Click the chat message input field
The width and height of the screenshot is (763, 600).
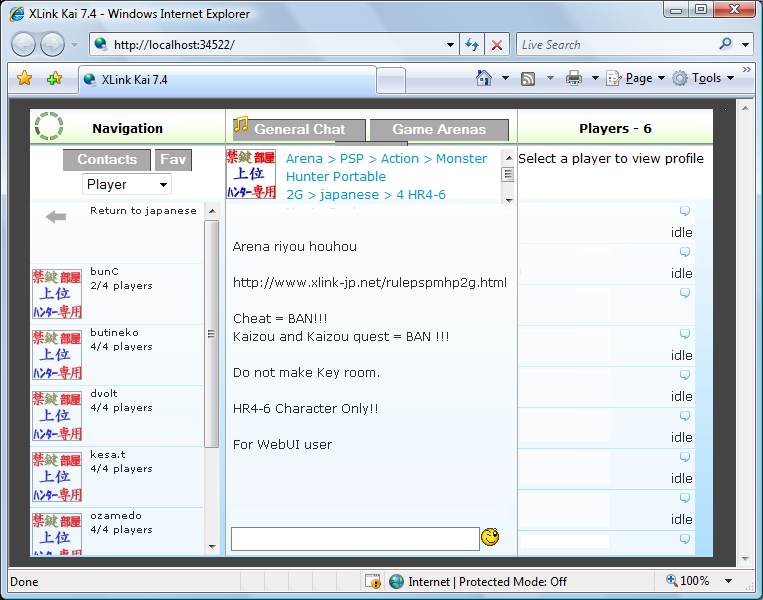click(x=355, y=539)
